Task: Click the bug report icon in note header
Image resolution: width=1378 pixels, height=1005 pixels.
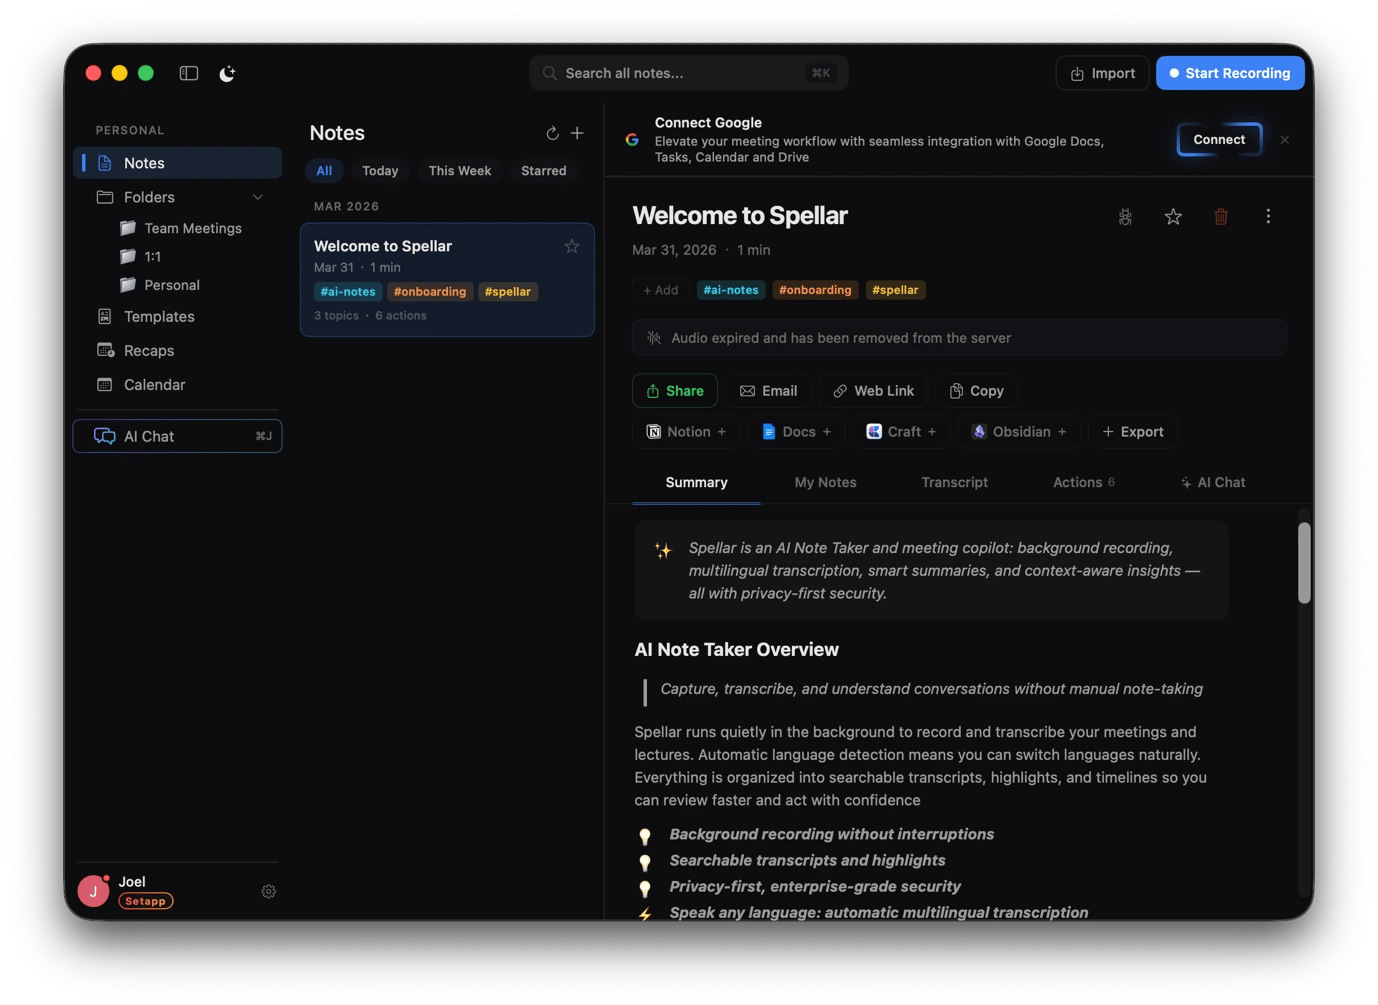Action: coord(1125,217)
